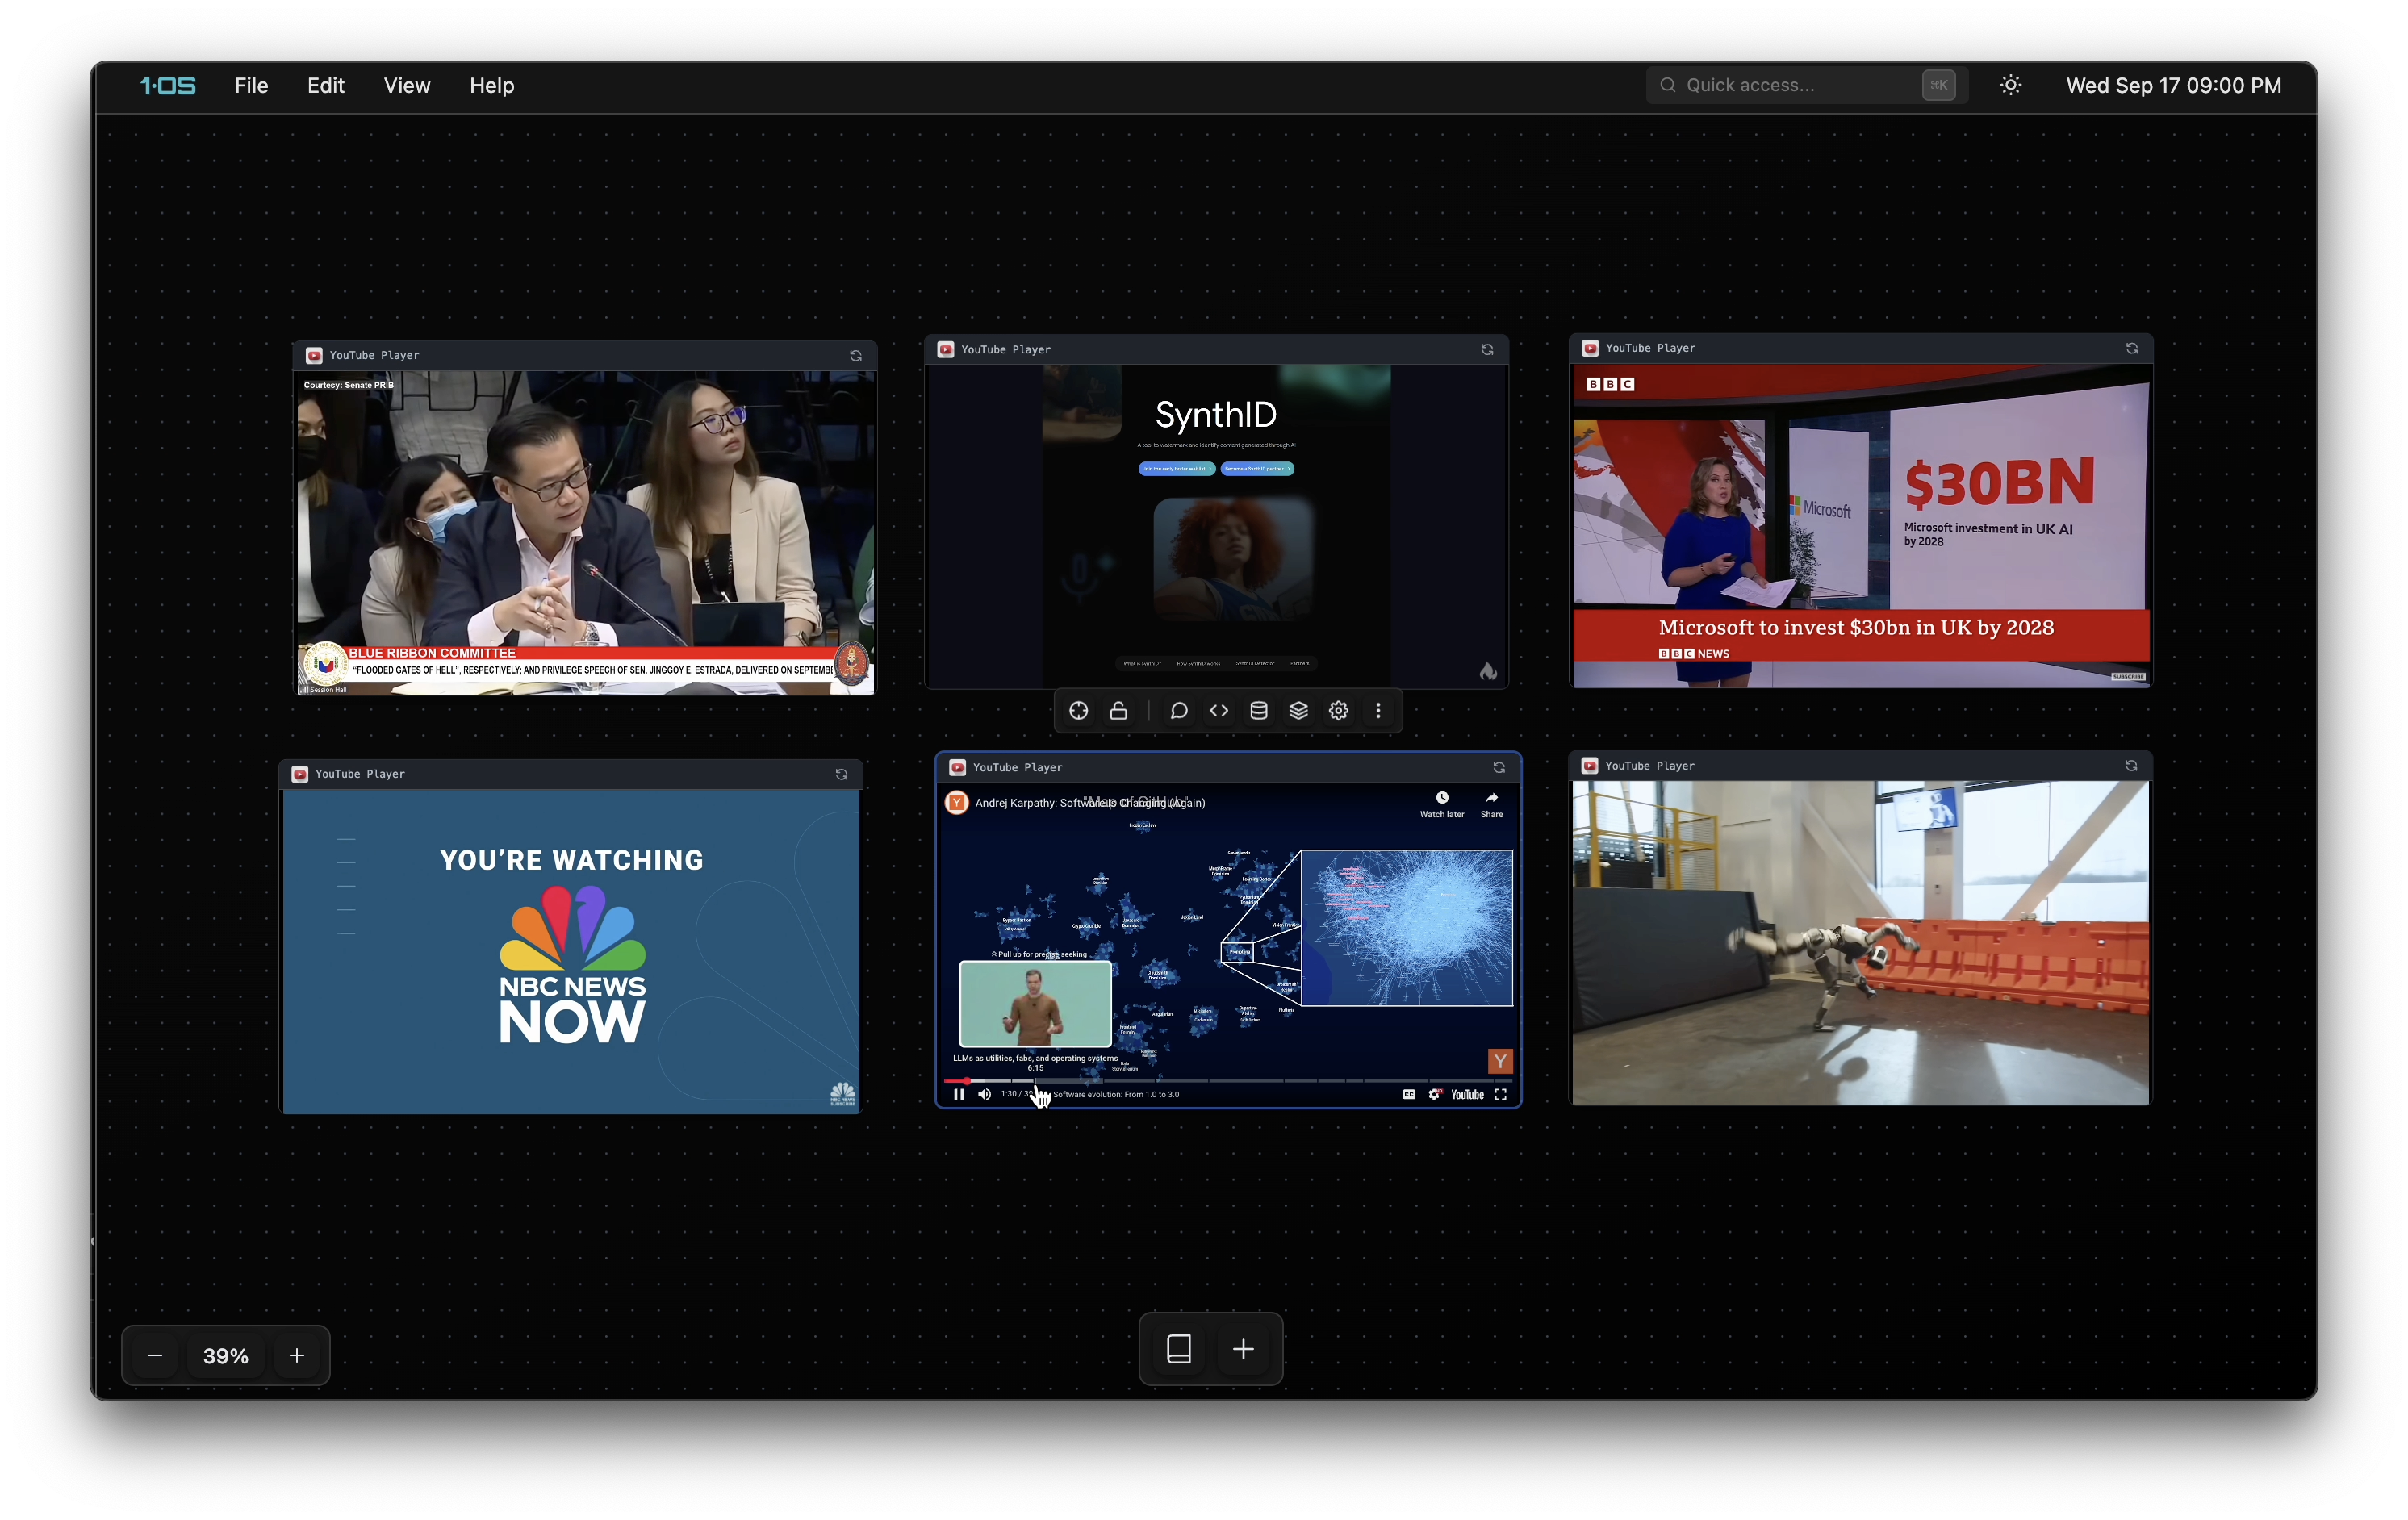Image resolution: width=2408 pixels, height=1520 pixels.
Task: Enter fullscreen on Karpathy video
Action: point(1500,1094)
